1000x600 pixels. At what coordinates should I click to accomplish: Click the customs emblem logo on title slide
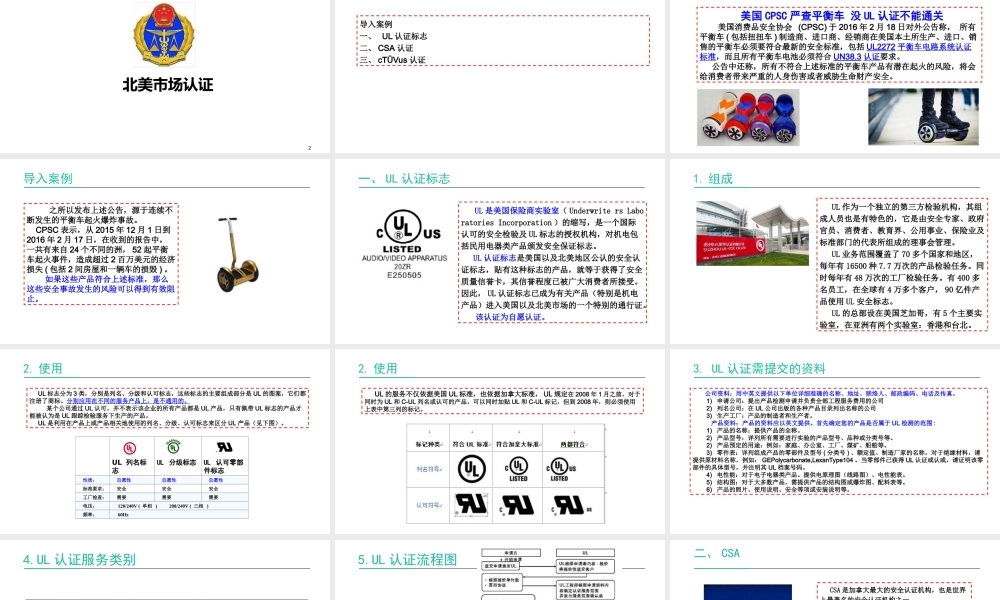tap(163, 35)
